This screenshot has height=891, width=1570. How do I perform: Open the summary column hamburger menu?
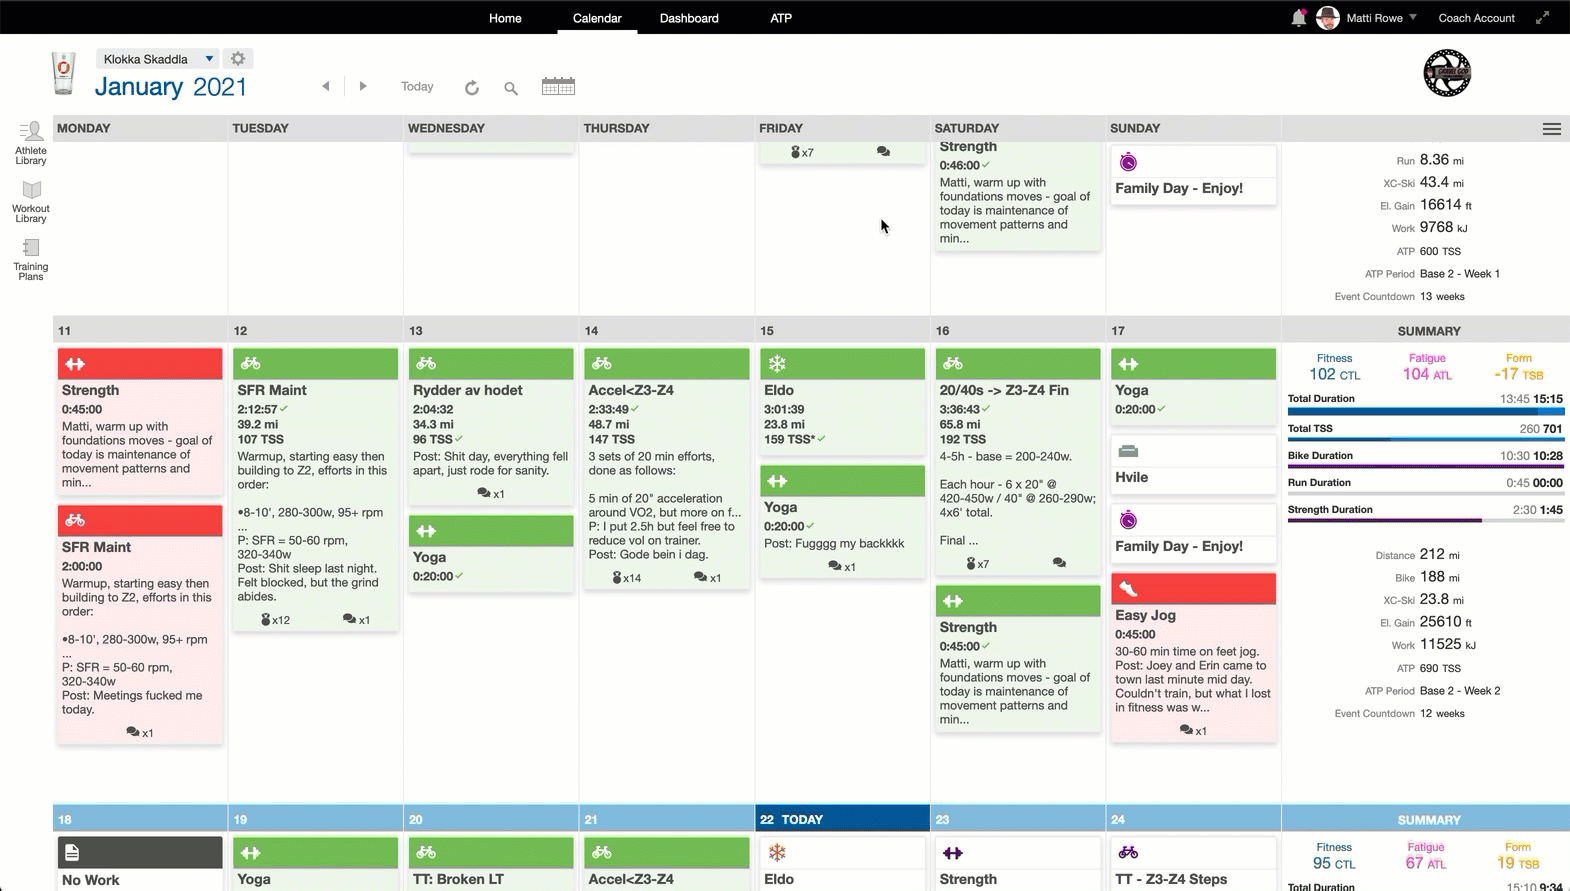coord(1551,129)
